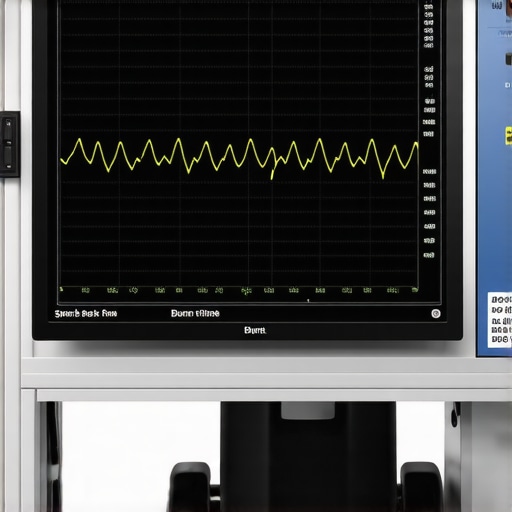Image resolution: width=512 pixels, height=512 pixels.
Task: Click the white text box in the blue window
Action: [x=500, y=320]
